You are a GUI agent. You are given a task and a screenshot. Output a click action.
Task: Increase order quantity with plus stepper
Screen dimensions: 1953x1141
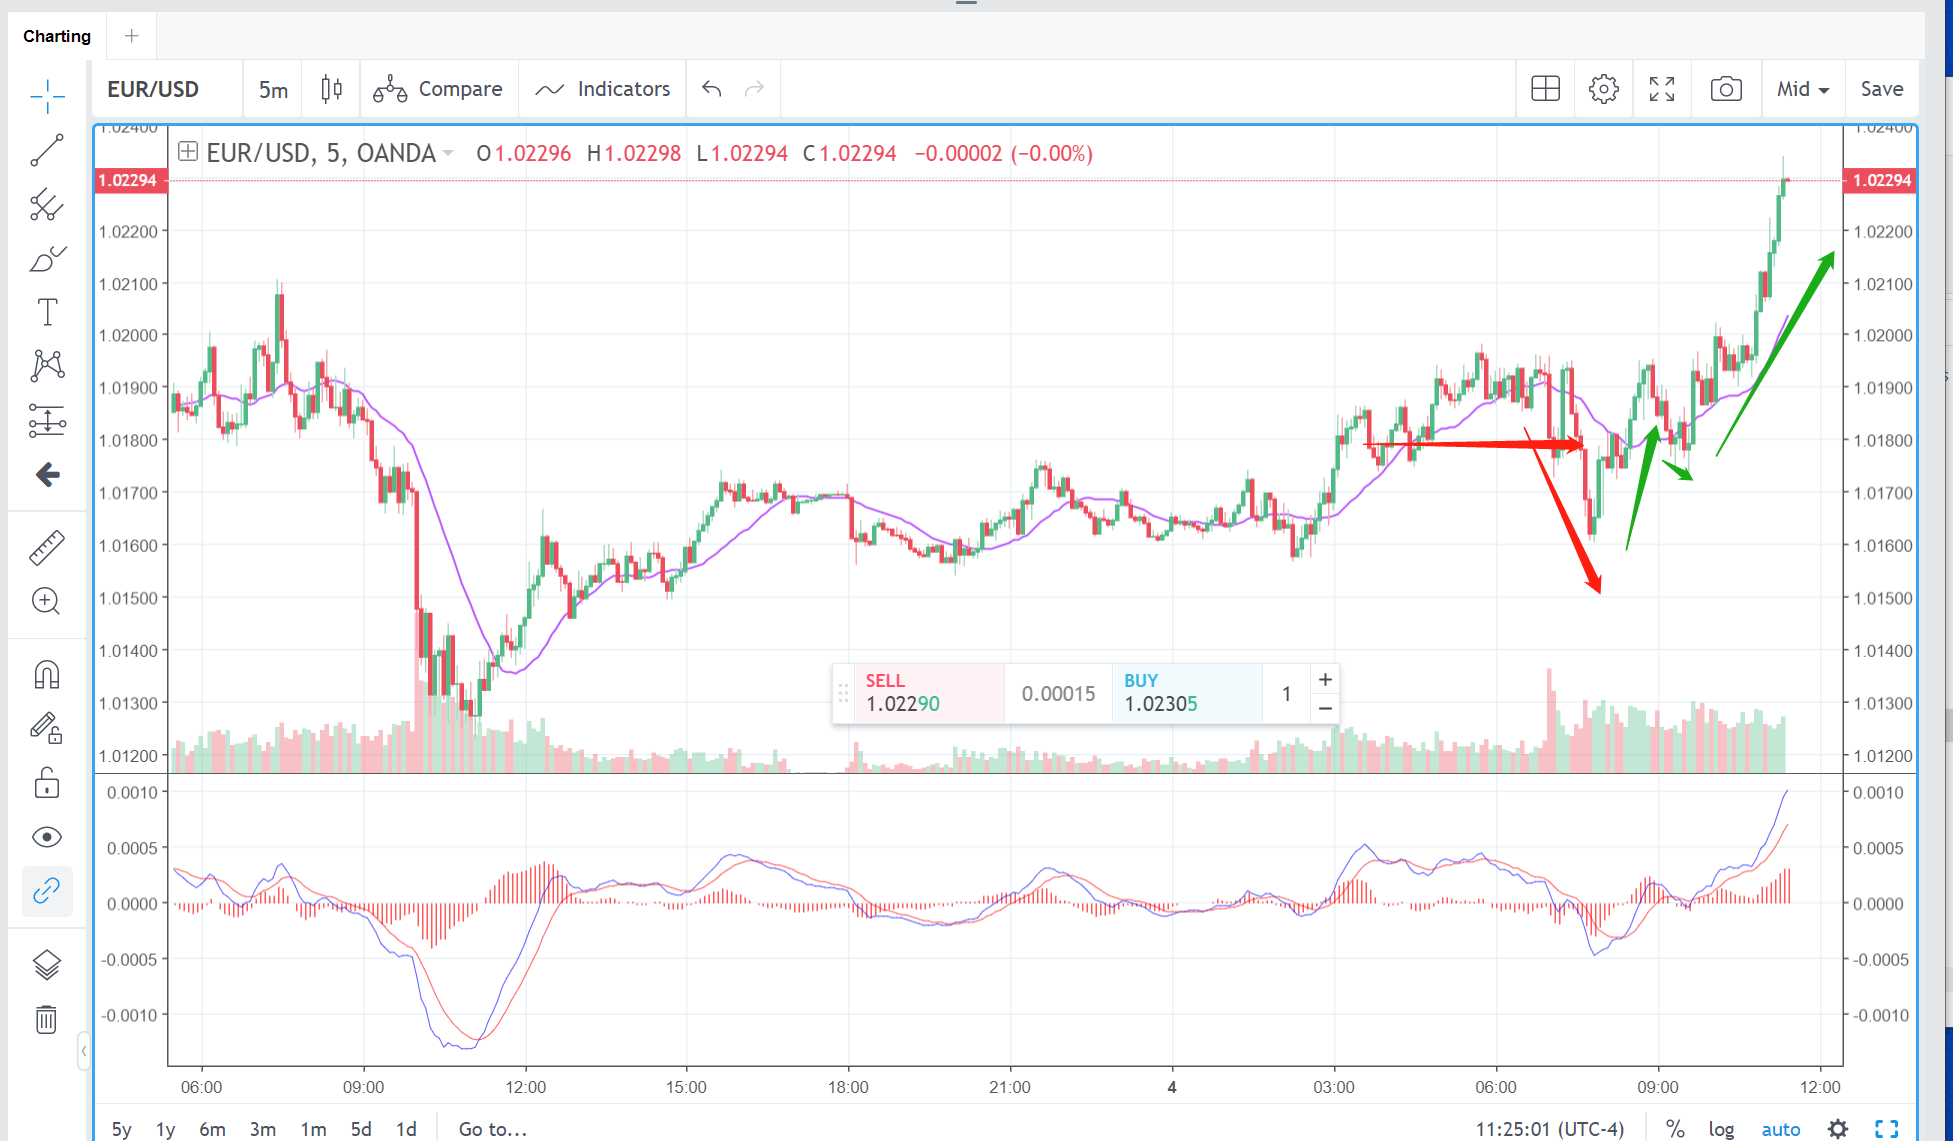coord(1325,680)
